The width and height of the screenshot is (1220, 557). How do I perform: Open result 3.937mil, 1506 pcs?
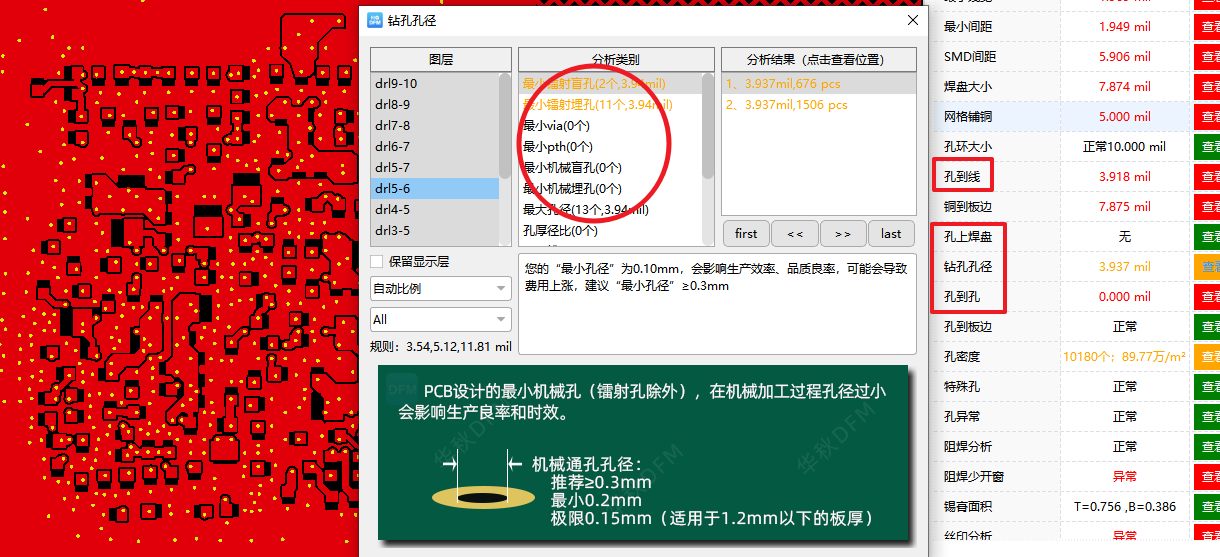pyautogui.click(x=818, y=105)
